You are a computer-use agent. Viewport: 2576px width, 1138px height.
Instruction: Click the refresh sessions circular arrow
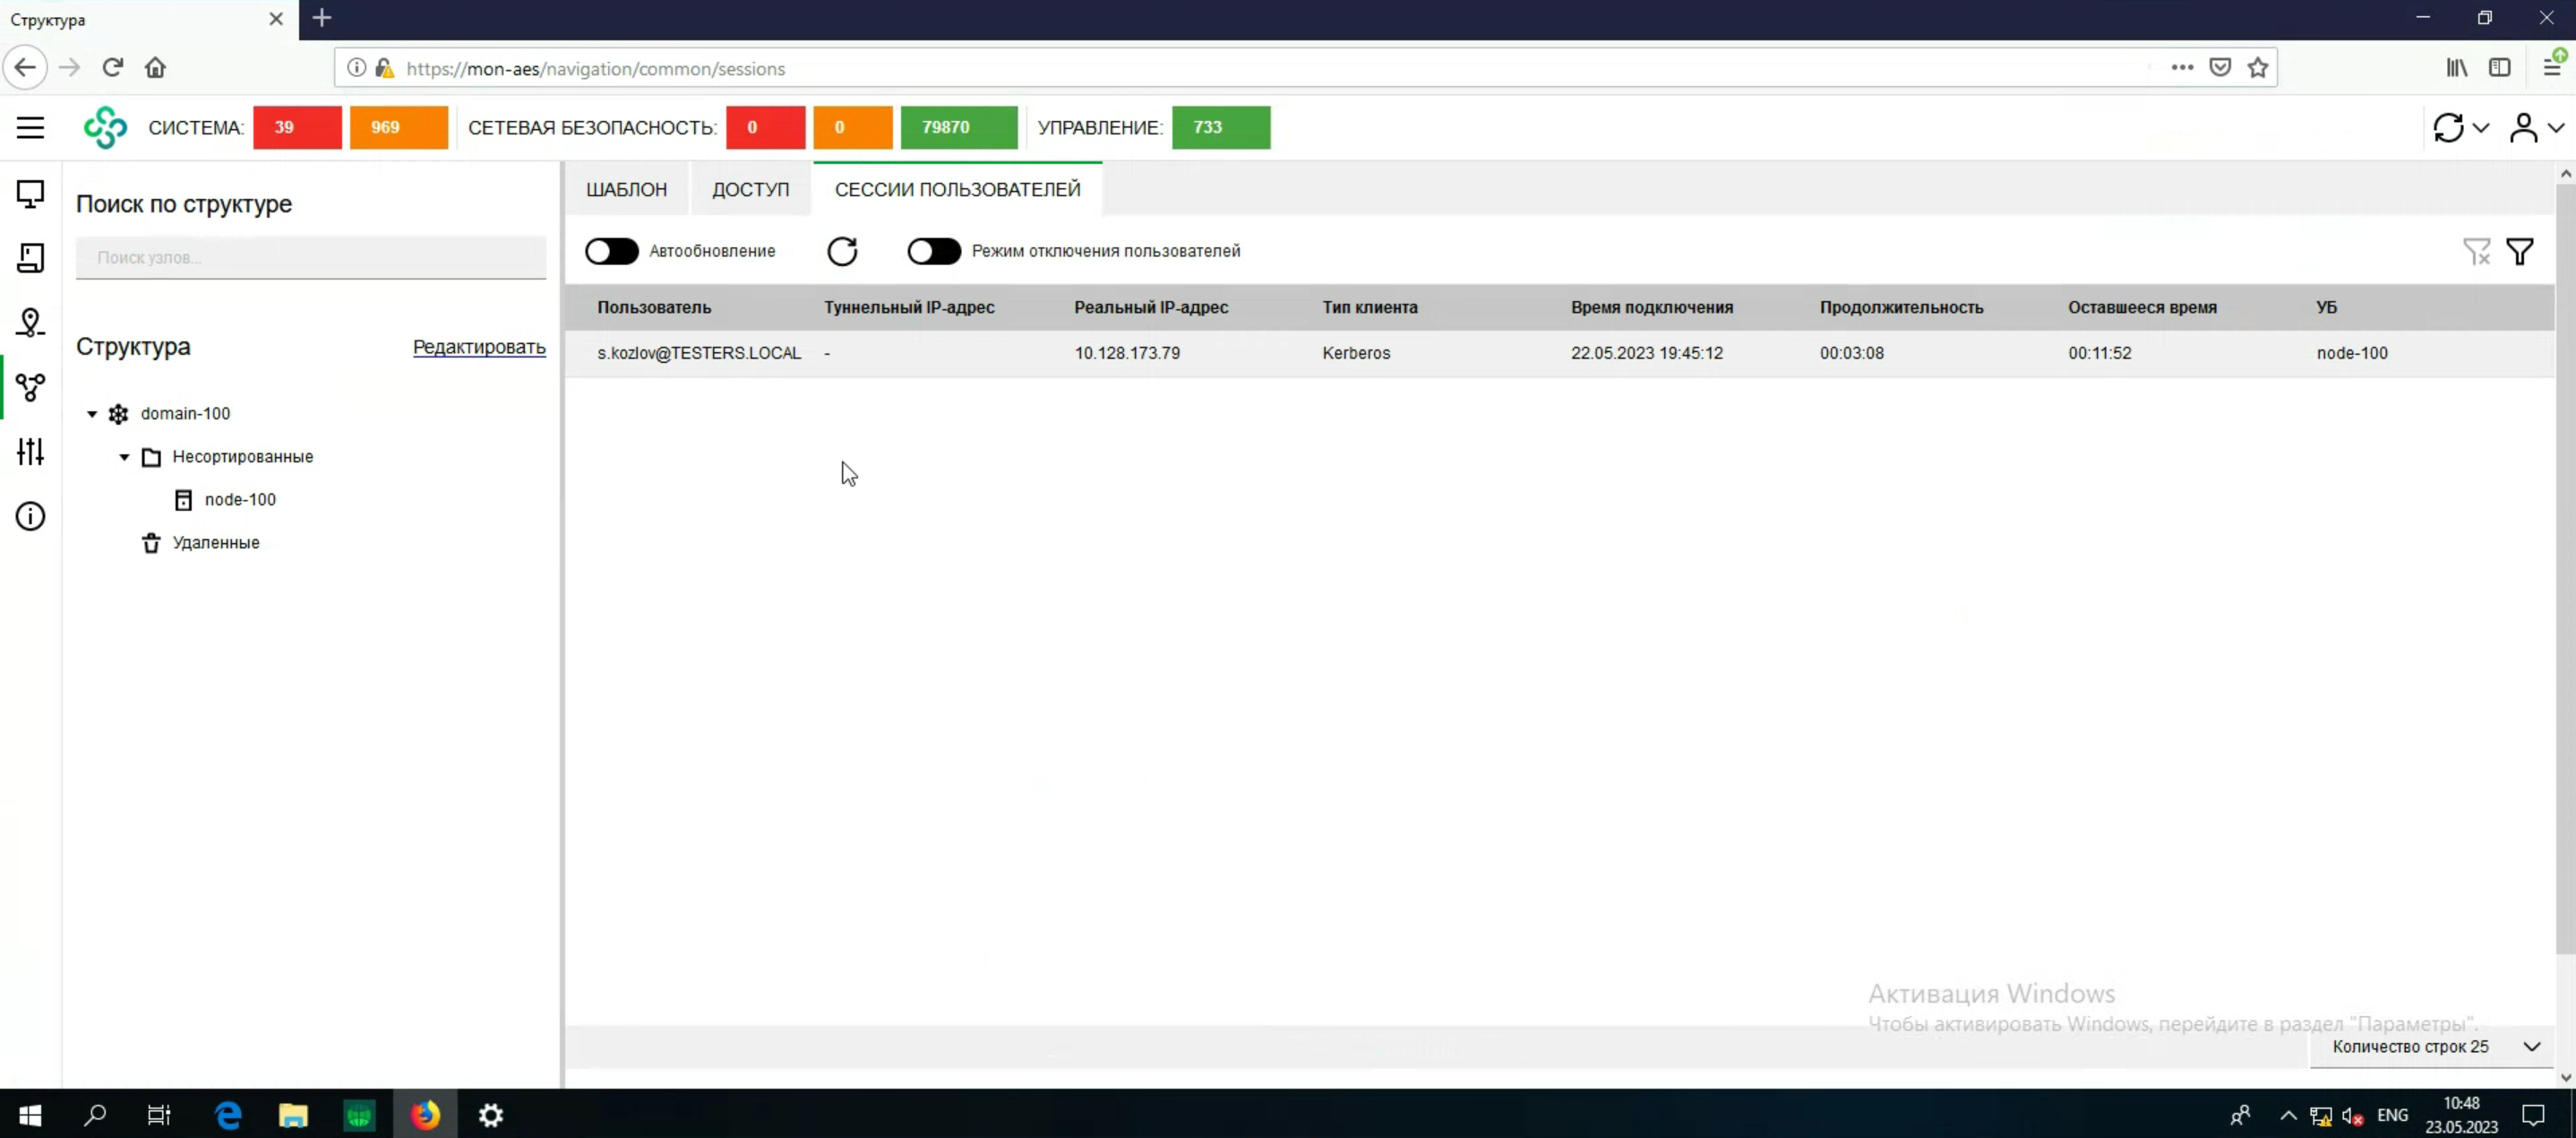click(842, 251)
